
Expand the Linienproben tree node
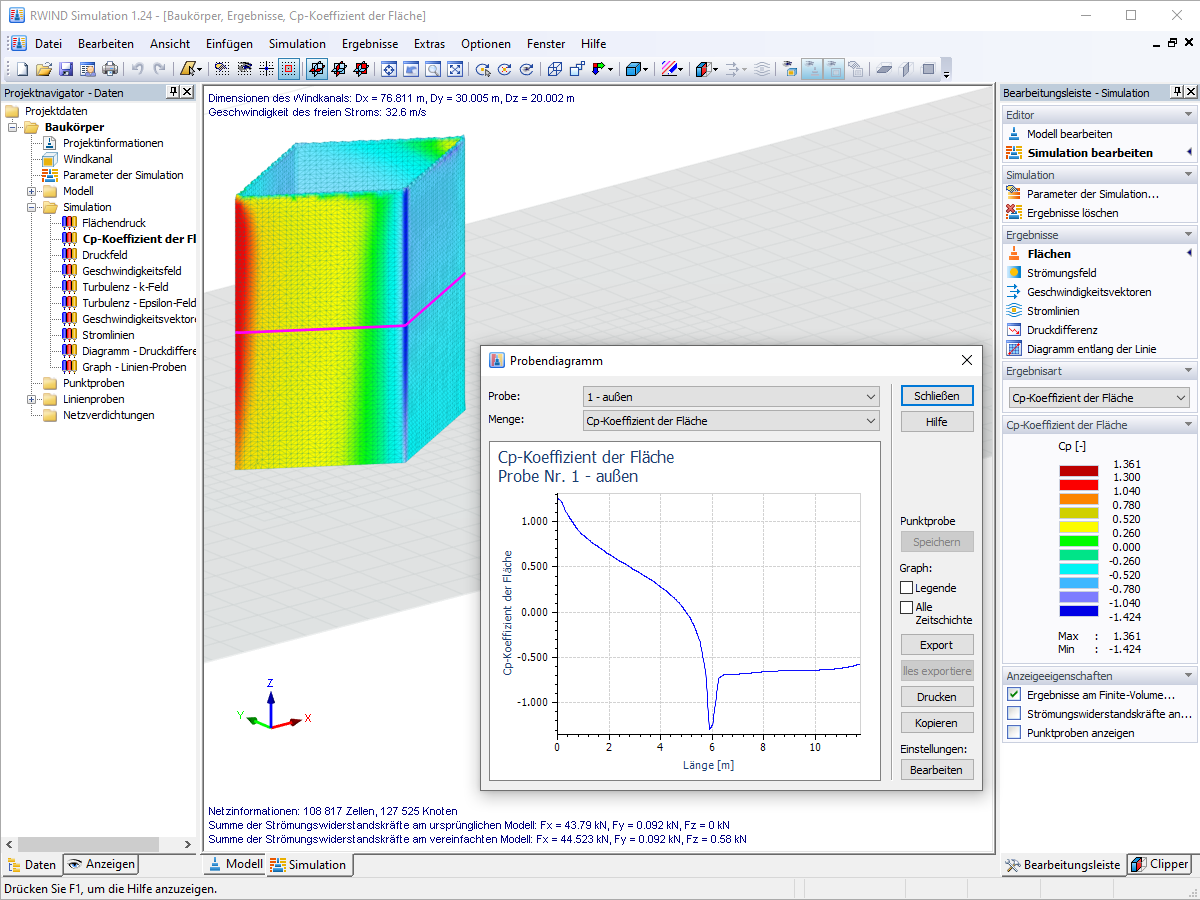[32, 399]
